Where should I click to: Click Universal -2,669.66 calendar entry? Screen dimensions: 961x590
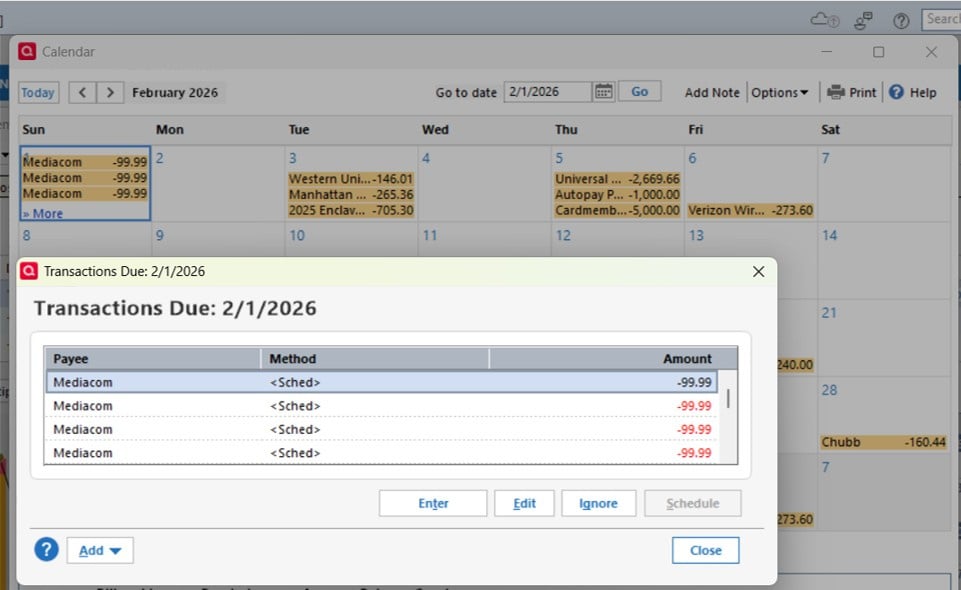617,179
